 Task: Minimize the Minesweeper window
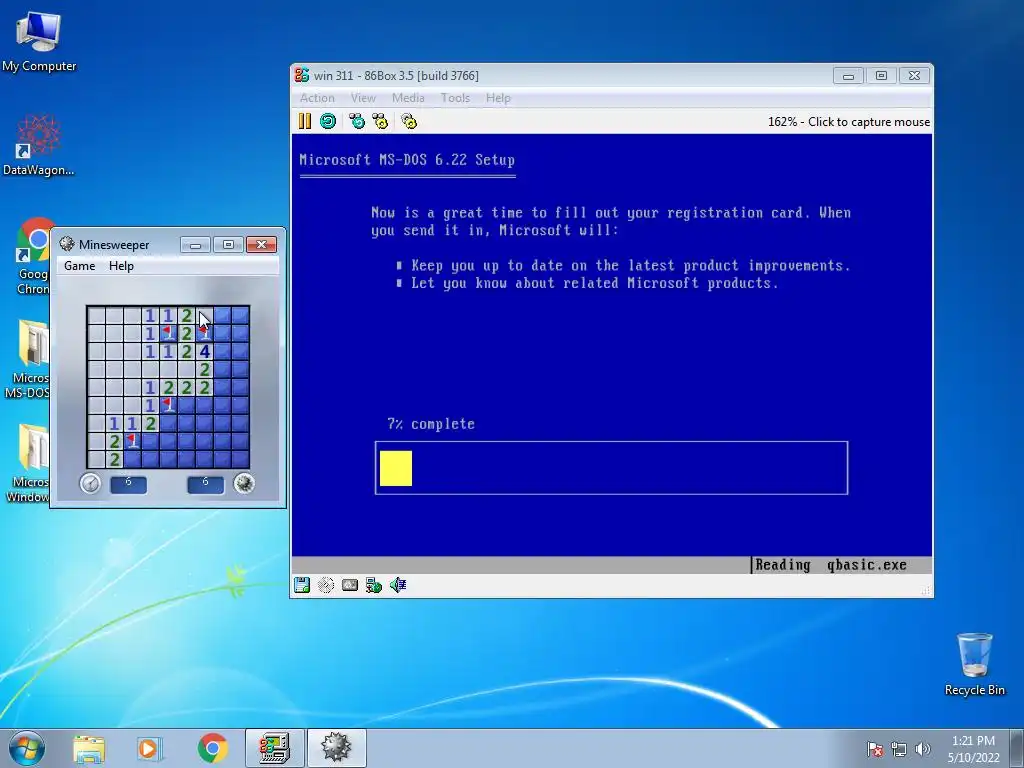195,245
